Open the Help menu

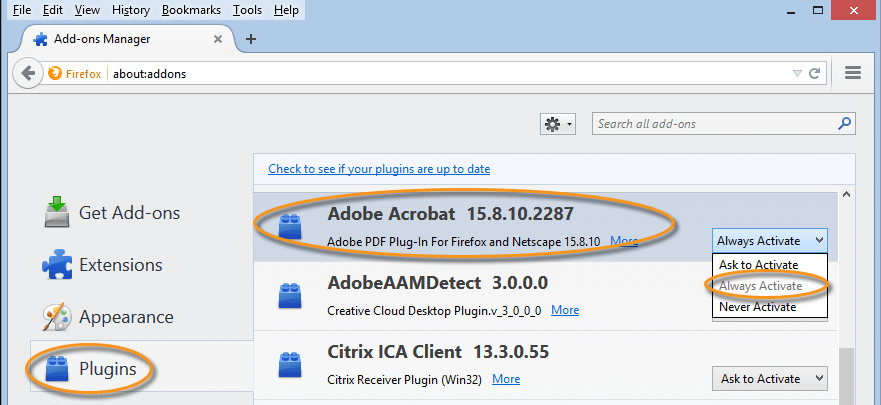[287, 10]
